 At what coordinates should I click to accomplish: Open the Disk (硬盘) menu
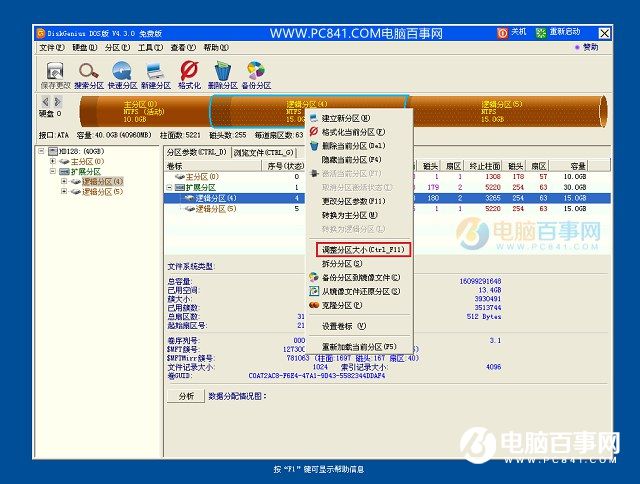pos(84,48)
